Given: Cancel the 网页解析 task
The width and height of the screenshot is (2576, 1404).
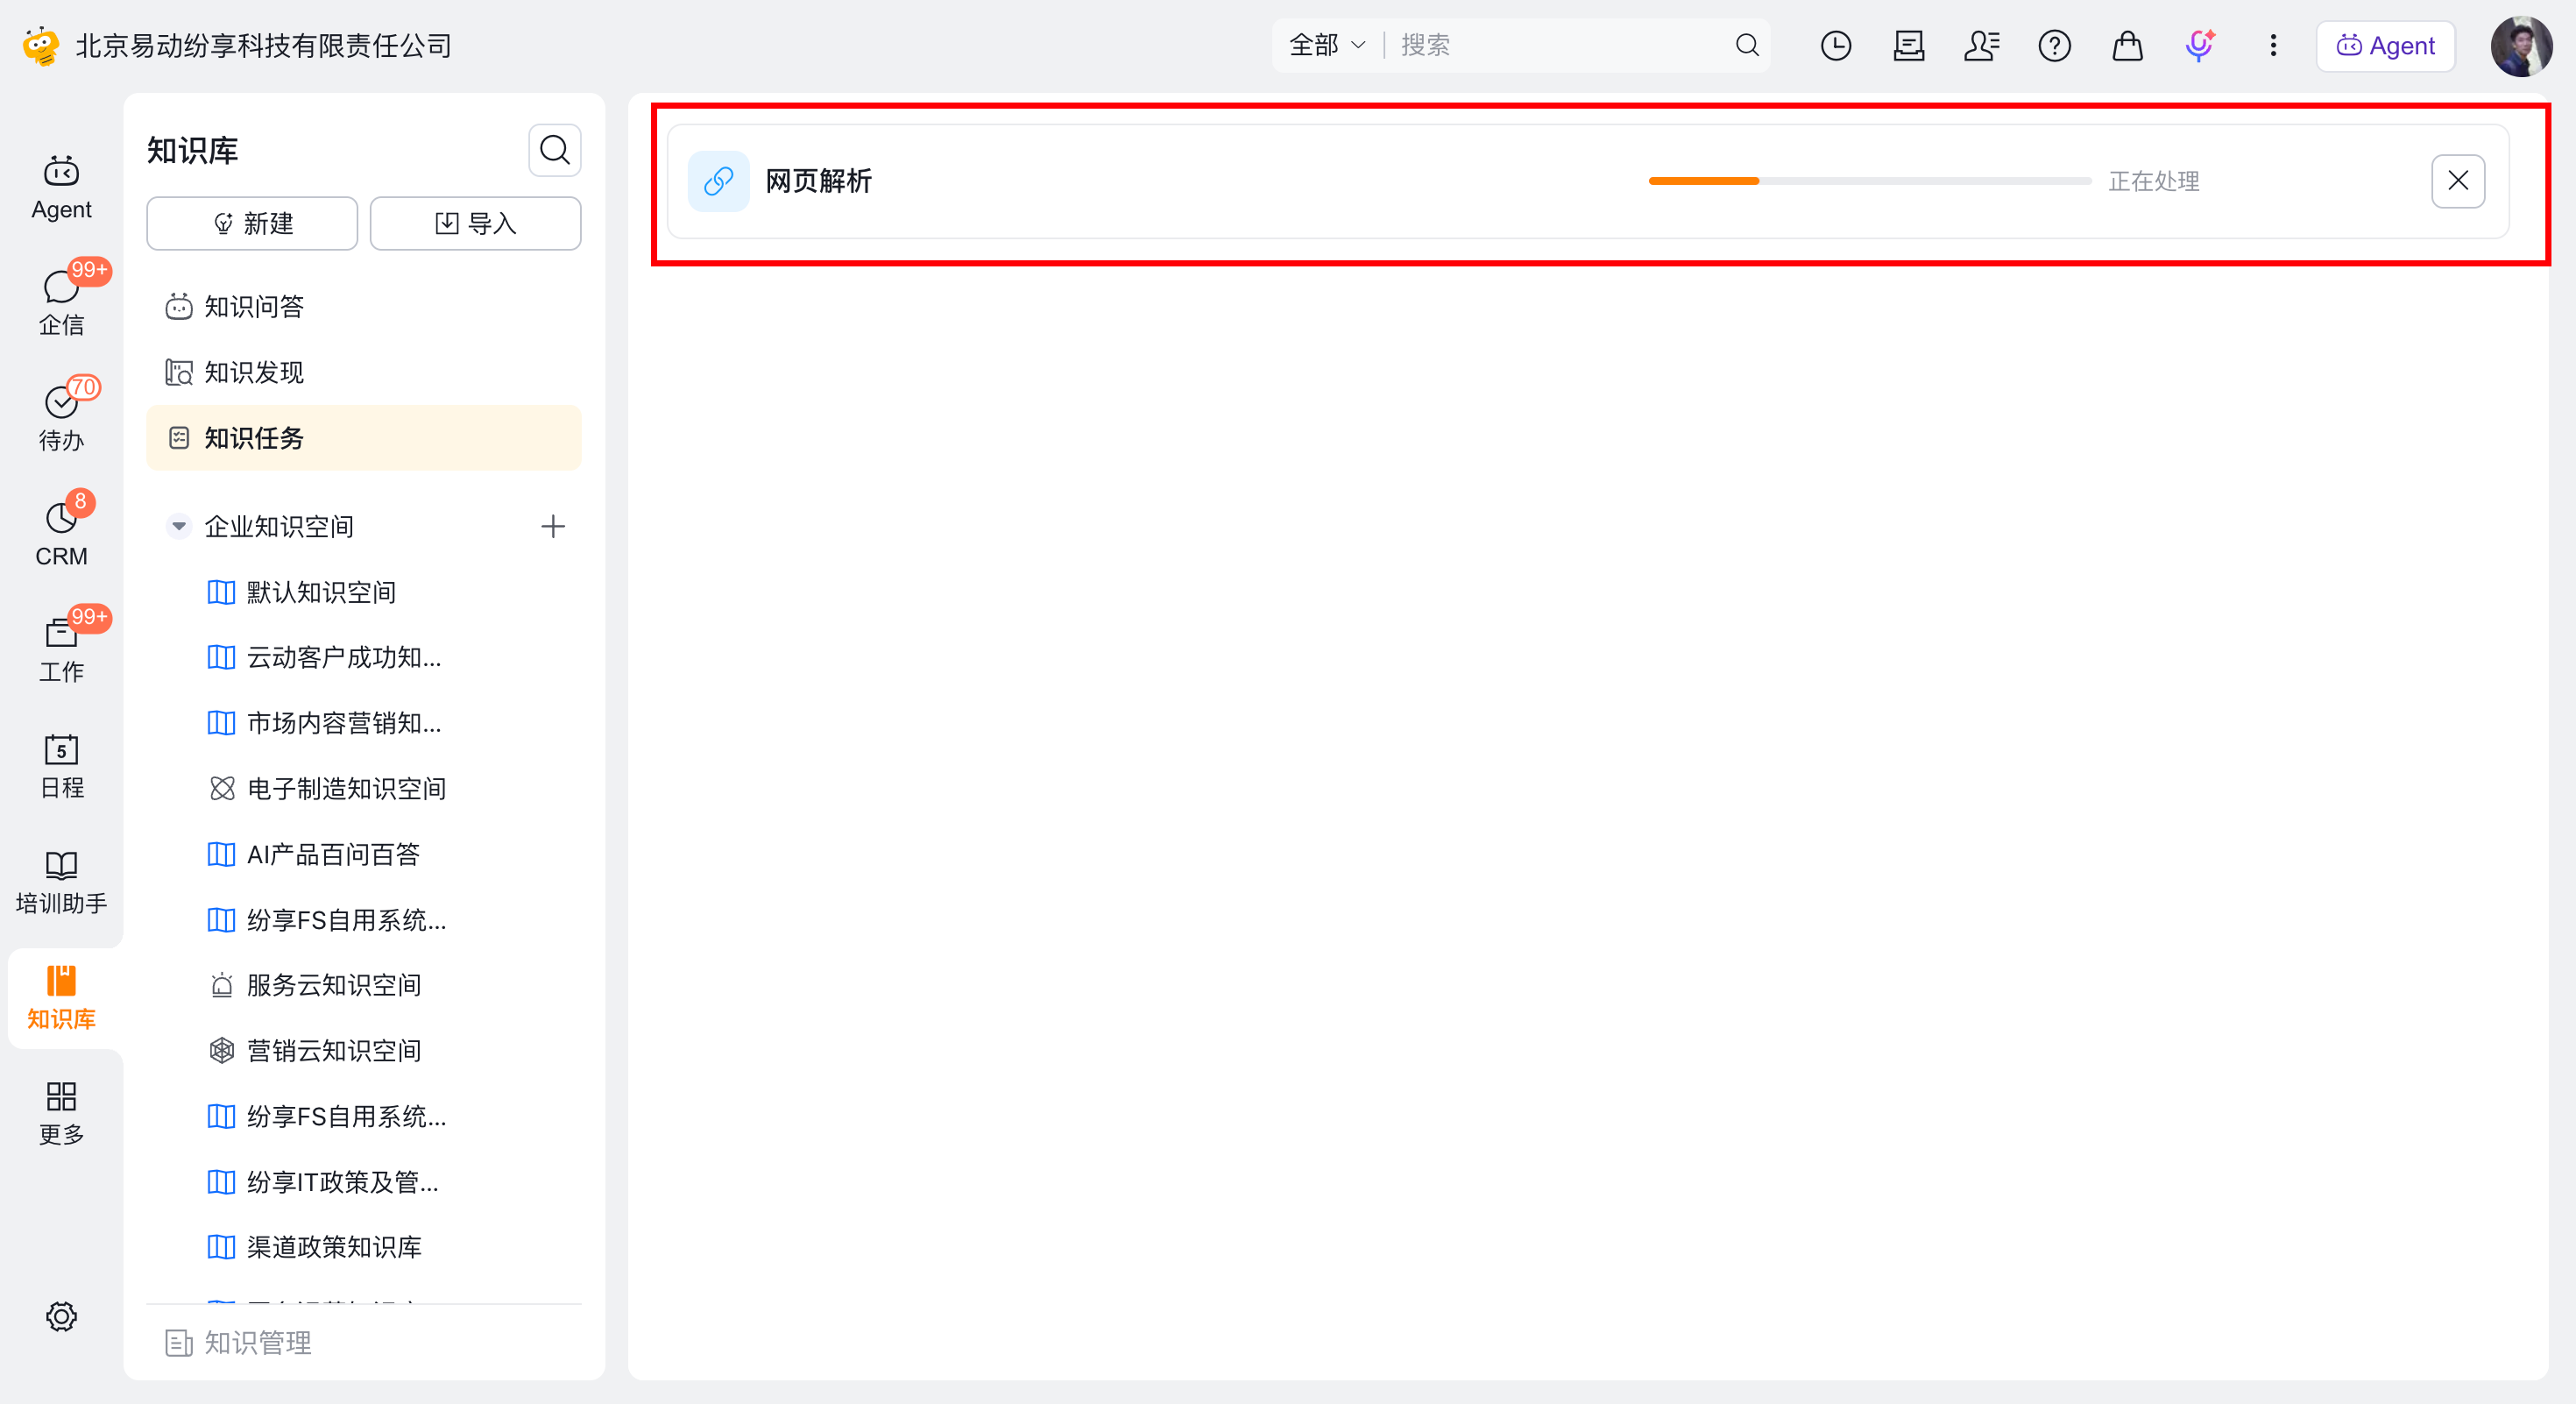Looking at the screenshot, I should [x=2457, y=181].
